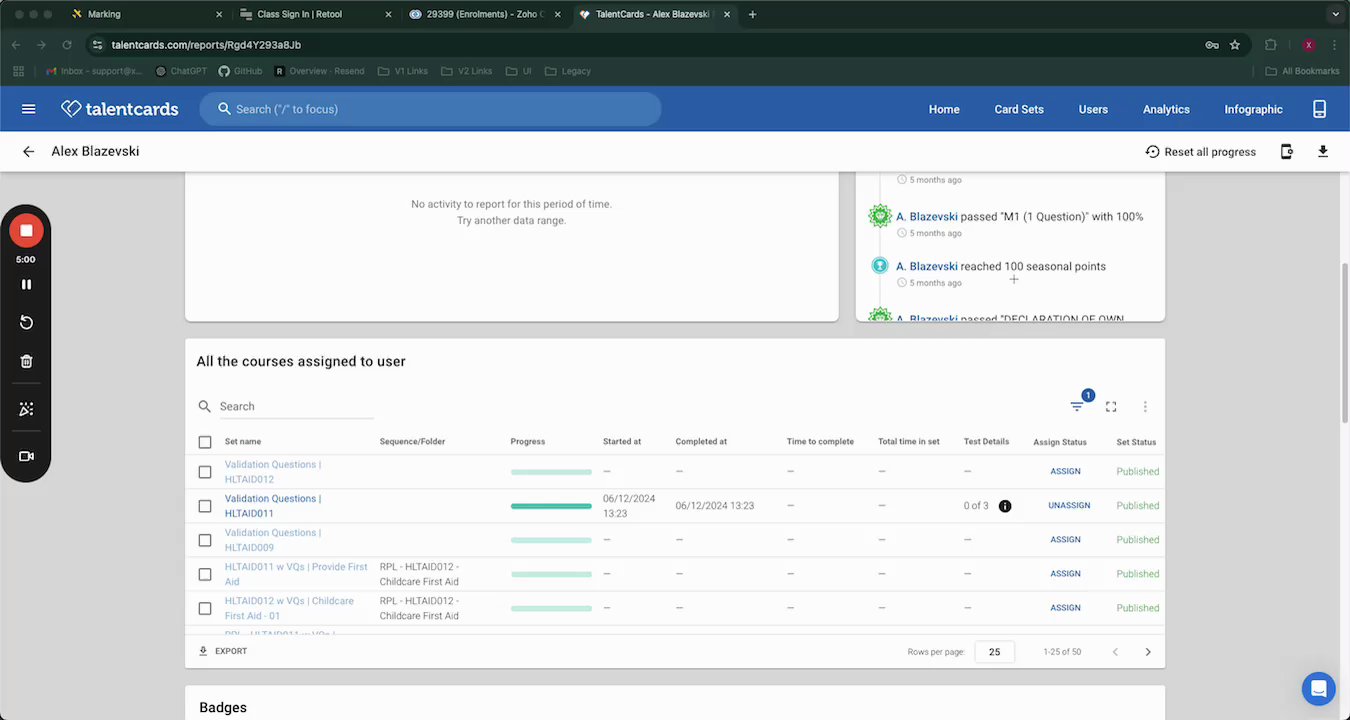
Task: Switch to the Marking browser tab
Action: click(x=147, y=14)
